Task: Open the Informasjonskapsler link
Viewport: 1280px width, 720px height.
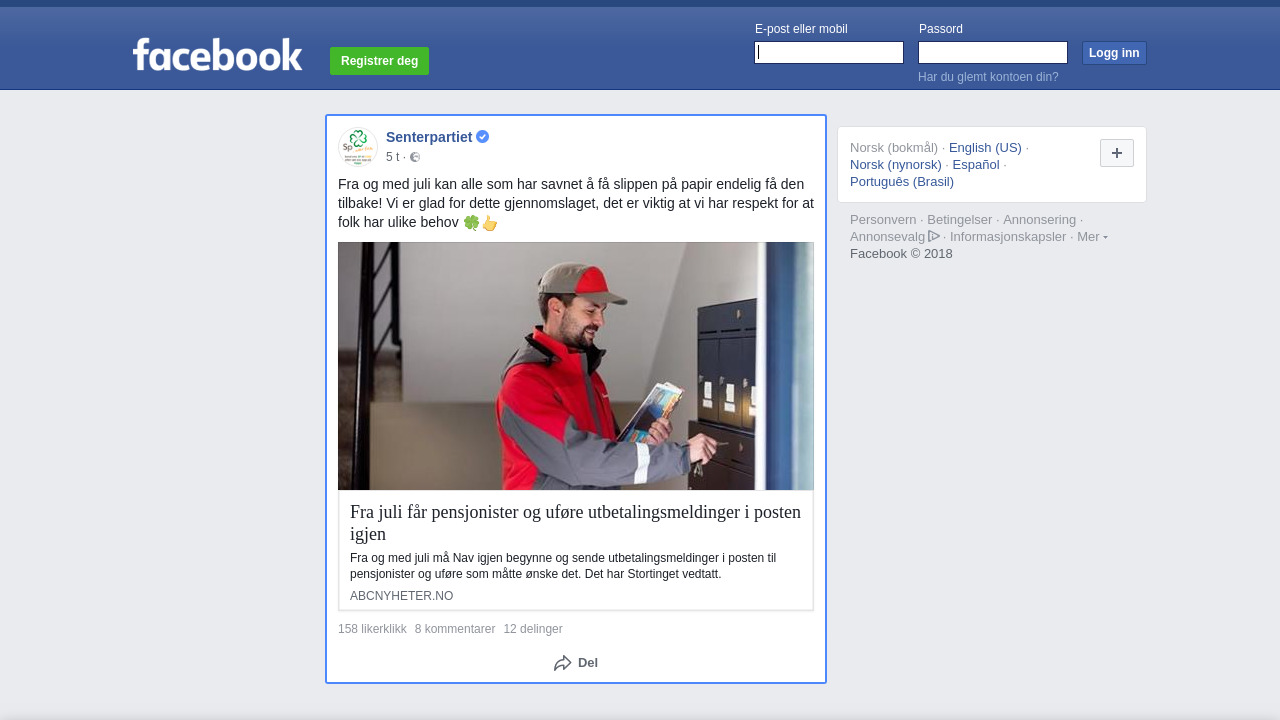Action: (x=1008, y=237)
